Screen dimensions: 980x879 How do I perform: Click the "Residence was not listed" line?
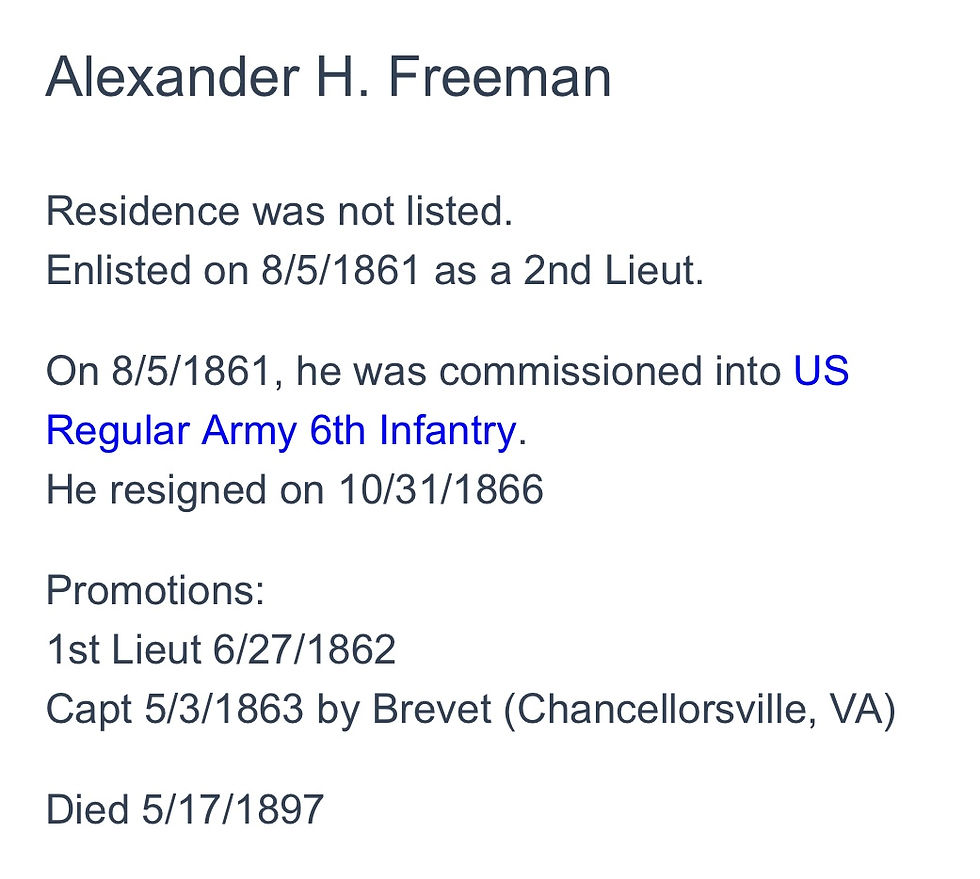coord(279,212)
